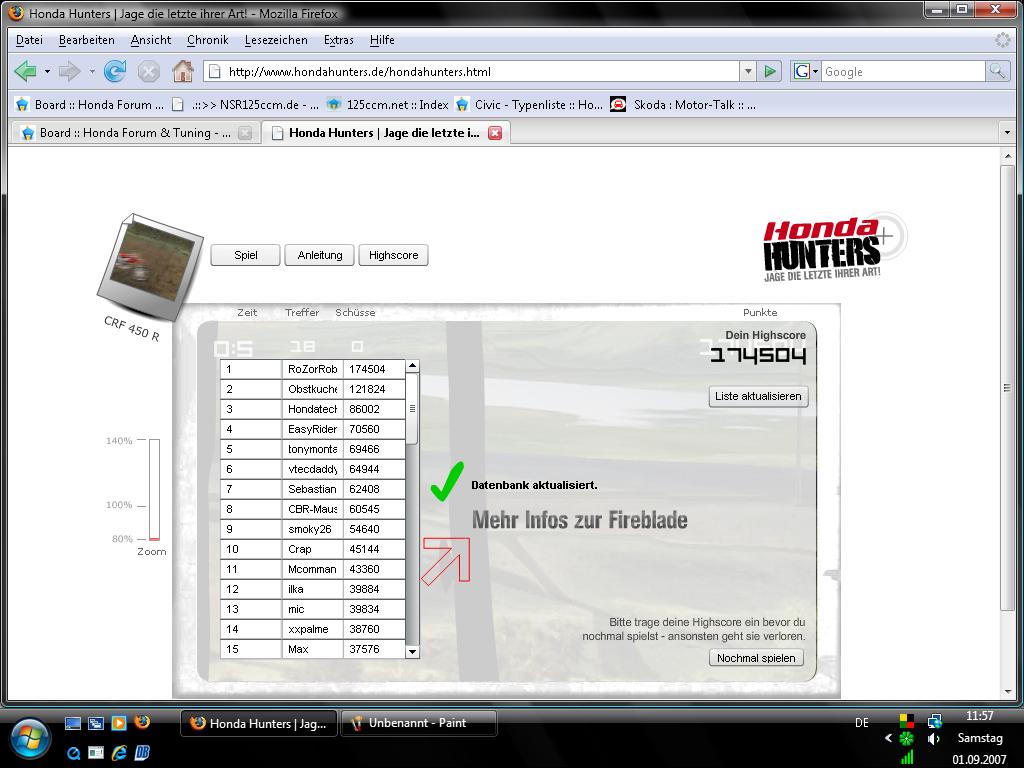The width and height of the screenshot is (1024, 768).
Task: Follow the Mehr Infos zur Fireblade link
Action: (x=580, y=520)
